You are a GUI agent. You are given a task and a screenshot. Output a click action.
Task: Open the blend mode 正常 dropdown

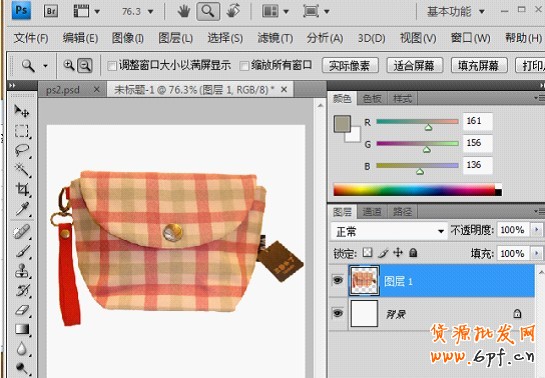[x=389, y=231]
